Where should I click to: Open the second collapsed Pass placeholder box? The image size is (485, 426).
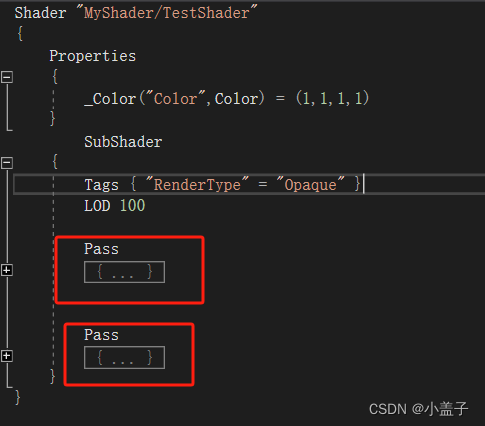point(124,358)
